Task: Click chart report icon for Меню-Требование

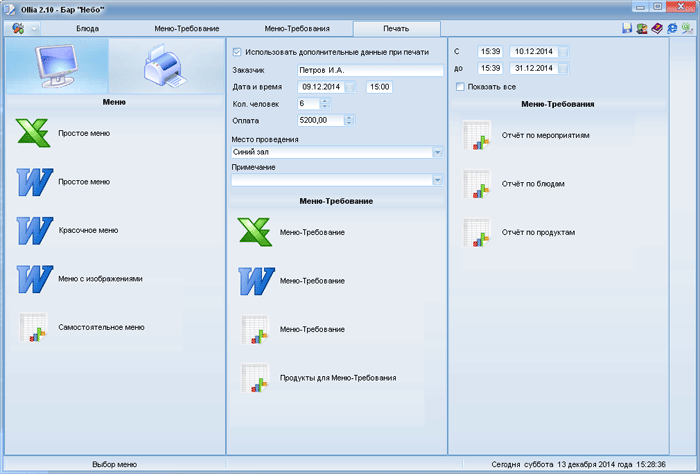Action: [254, 329]
